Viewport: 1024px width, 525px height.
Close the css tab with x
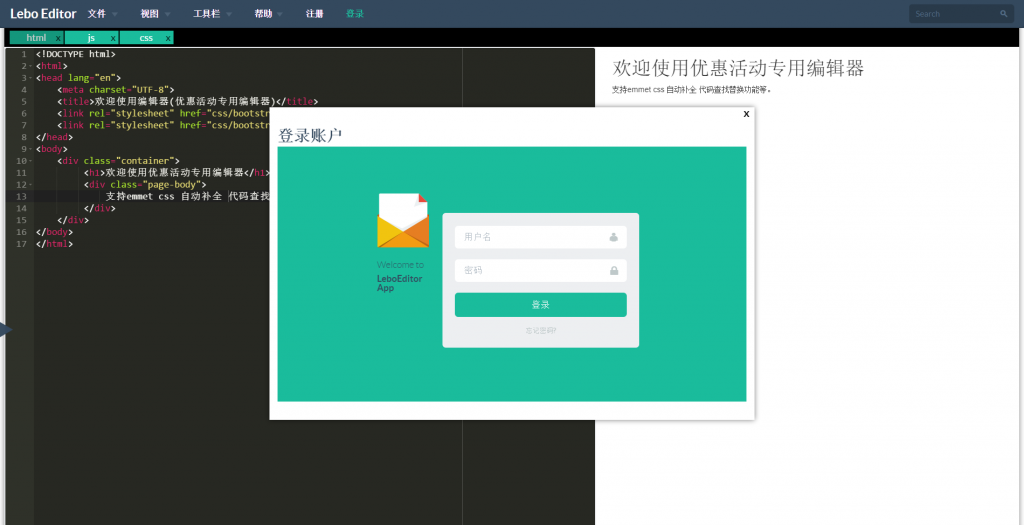point(168,39)
